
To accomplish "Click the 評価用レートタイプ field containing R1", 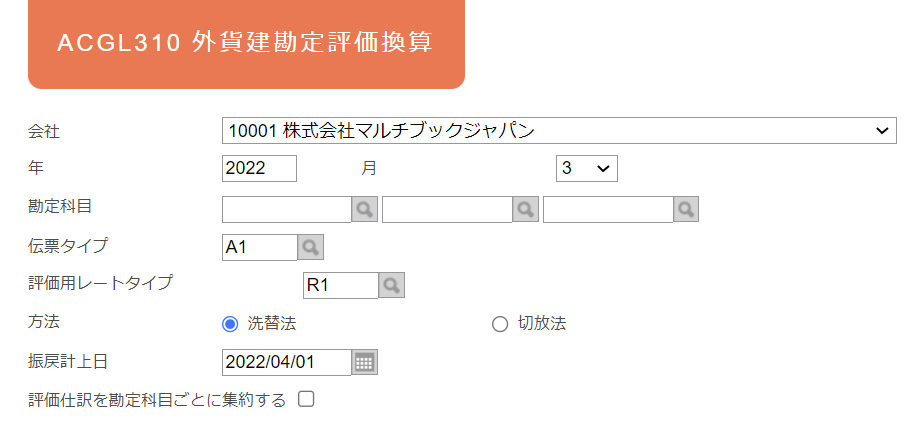I will pyautogui.click(x=341, y=285).
